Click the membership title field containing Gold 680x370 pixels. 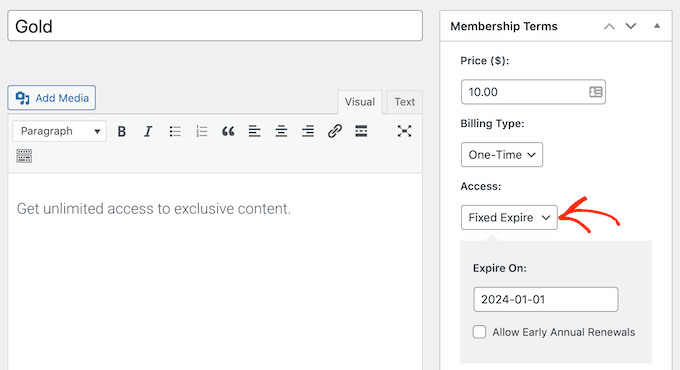tap(215, 26)
